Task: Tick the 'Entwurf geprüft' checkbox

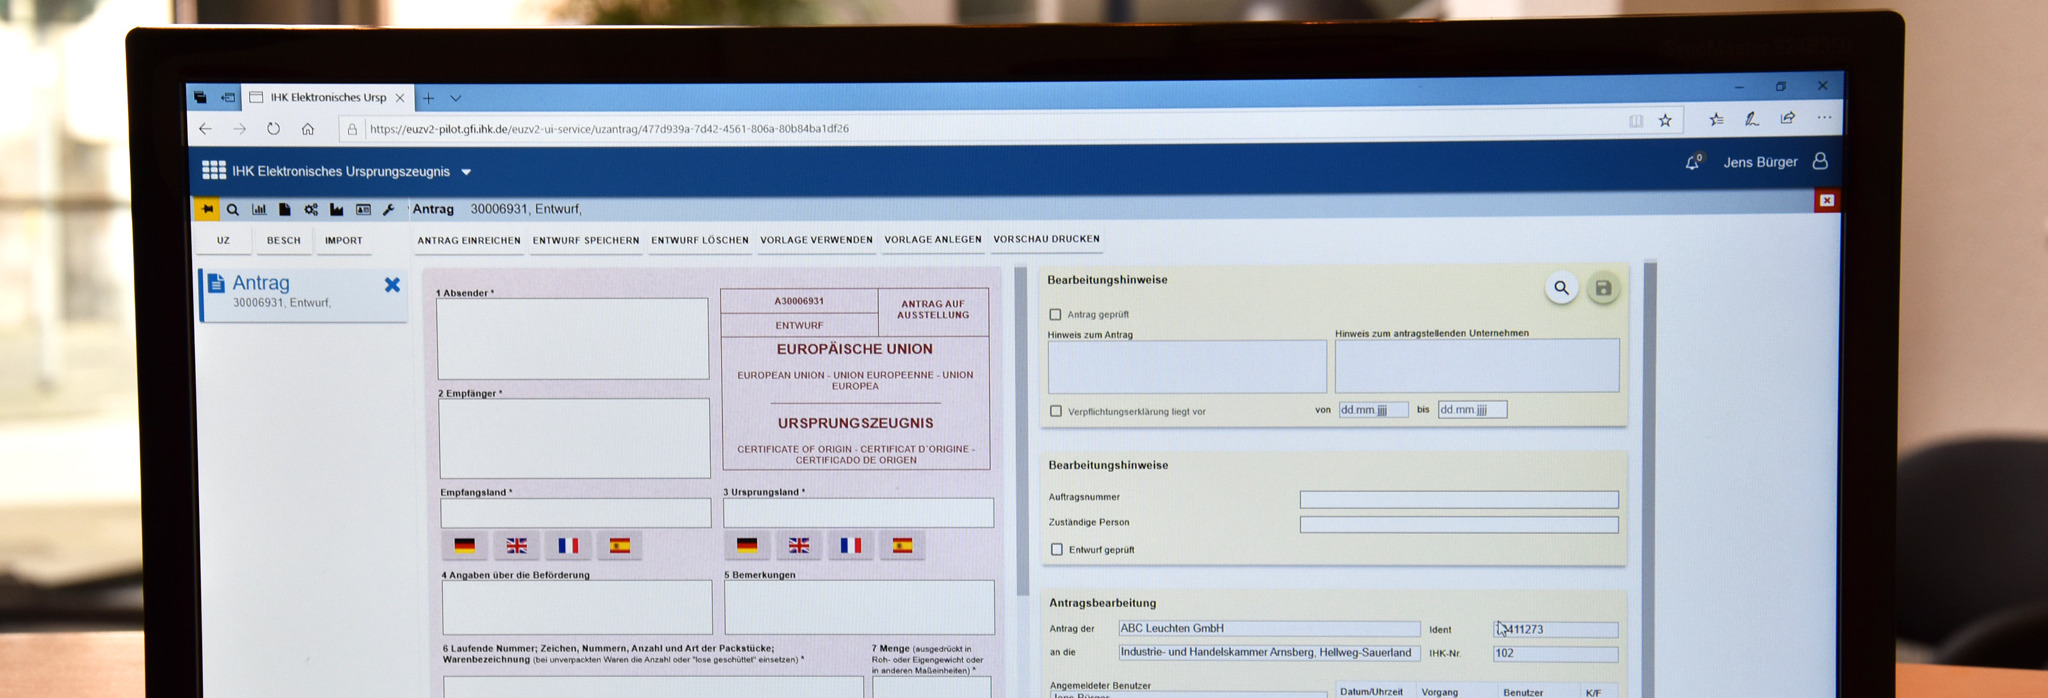Action: (x=1057, y=549)
